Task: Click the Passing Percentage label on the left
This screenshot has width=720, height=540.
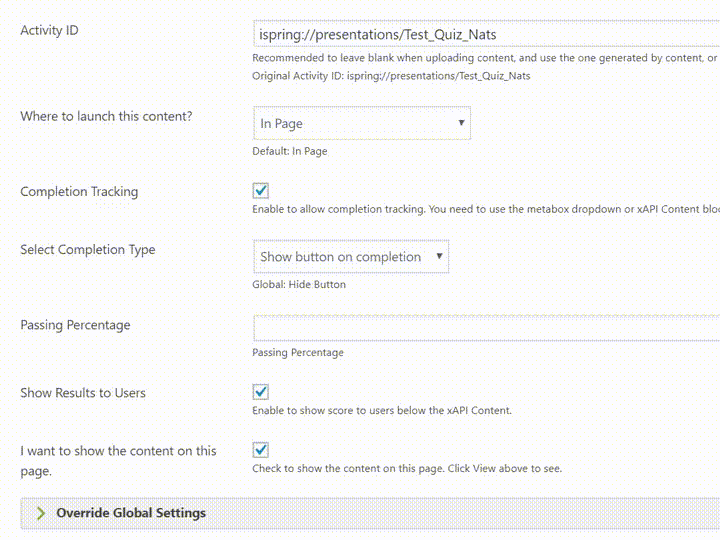Action: click(x=75, y=325)
